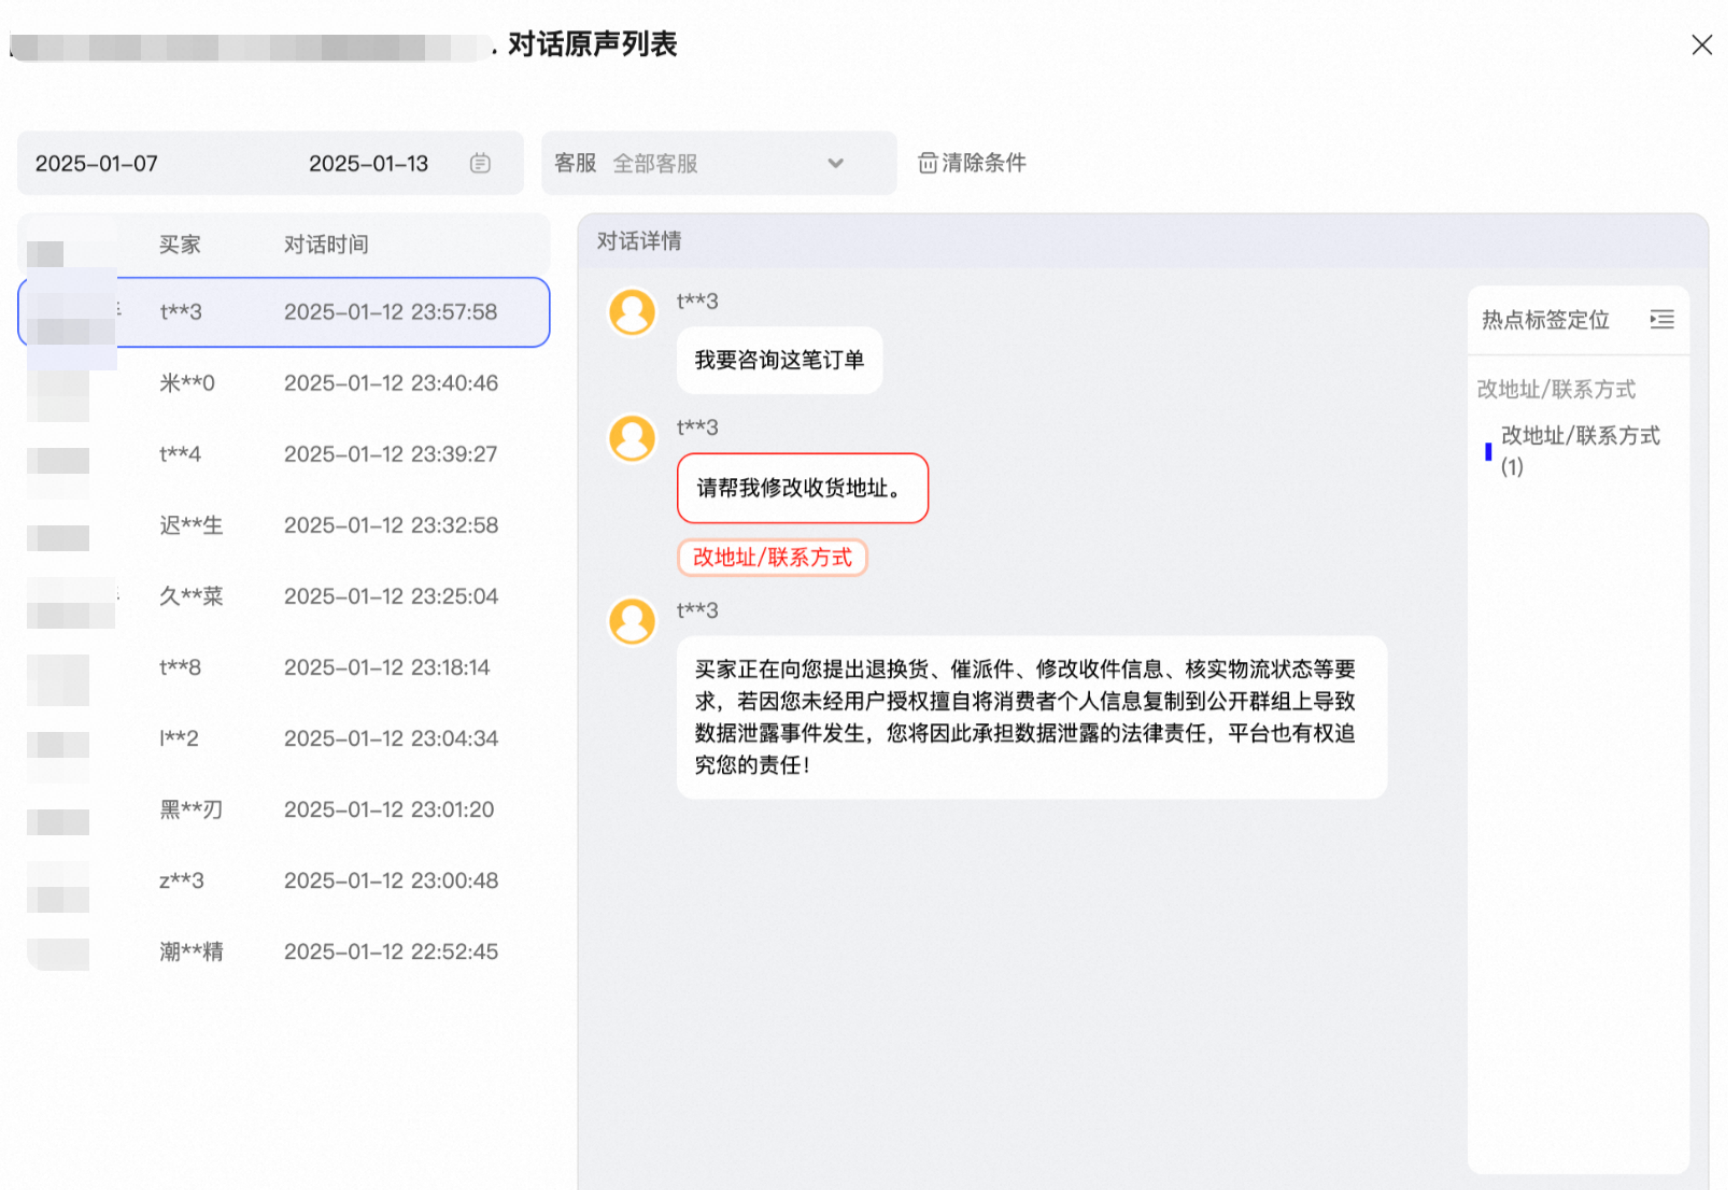Open the date range calendar icon
Viewport: 1728px width, 1190px height.
point(480,163)
